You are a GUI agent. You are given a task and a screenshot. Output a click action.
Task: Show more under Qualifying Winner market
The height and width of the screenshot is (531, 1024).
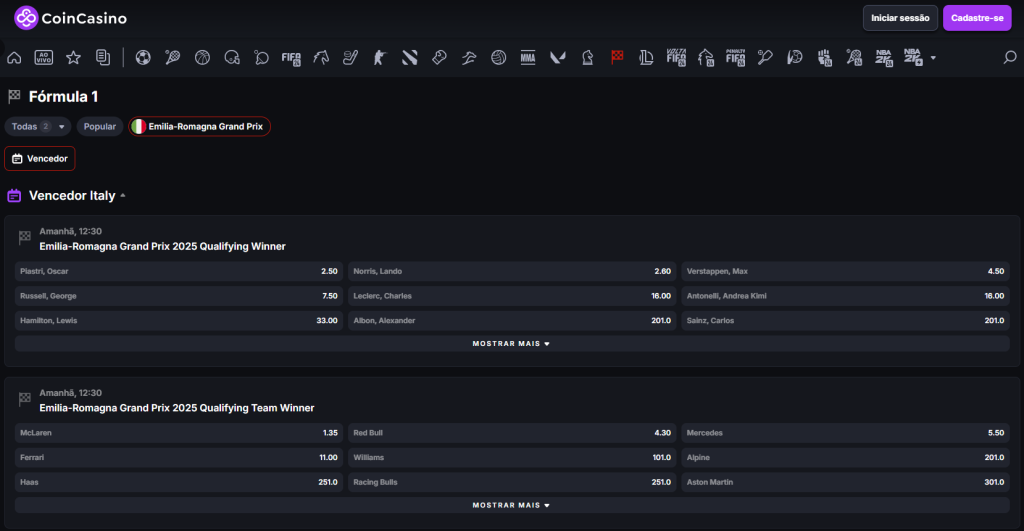[512, 344]
